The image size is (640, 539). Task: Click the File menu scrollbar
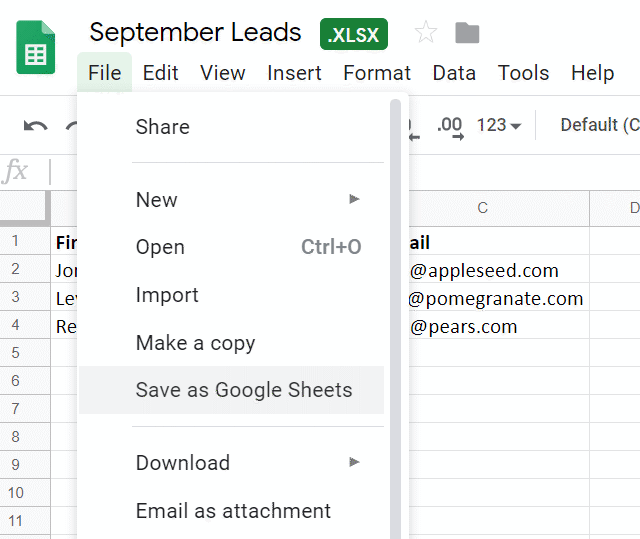click(x=395, y=318)
